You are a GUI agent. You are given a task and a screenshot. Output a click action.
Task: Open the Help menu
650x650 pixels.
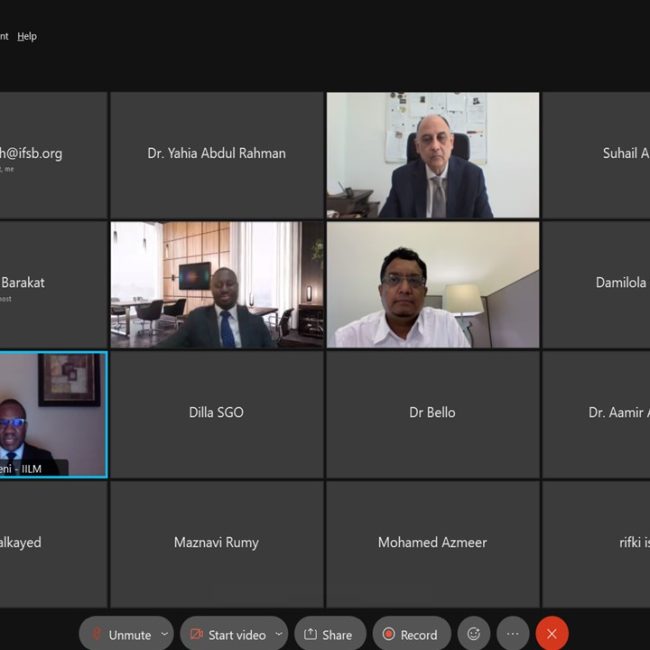27,36
